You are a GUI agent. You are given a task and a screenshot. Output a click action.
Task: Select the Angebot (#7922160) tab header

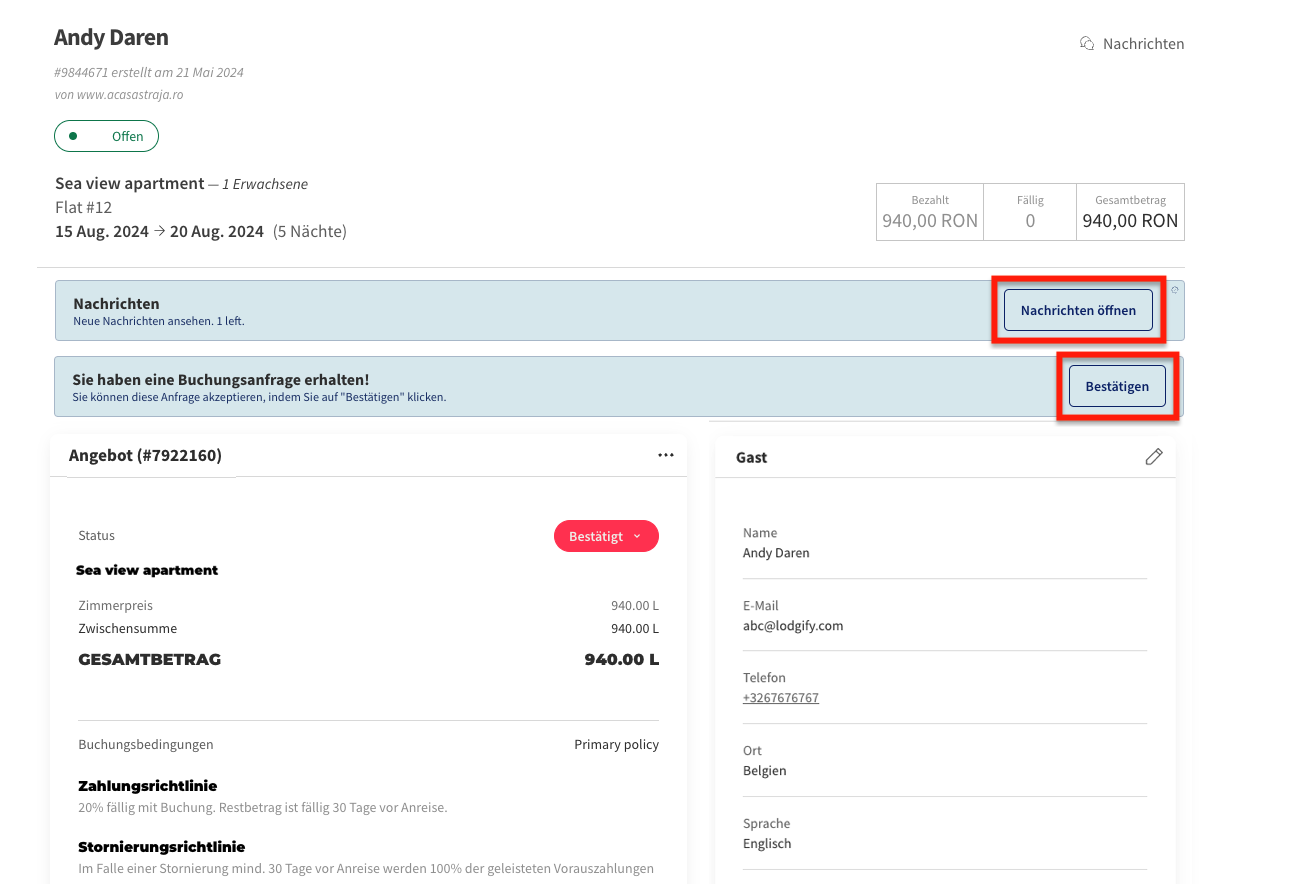pos(145,456)
